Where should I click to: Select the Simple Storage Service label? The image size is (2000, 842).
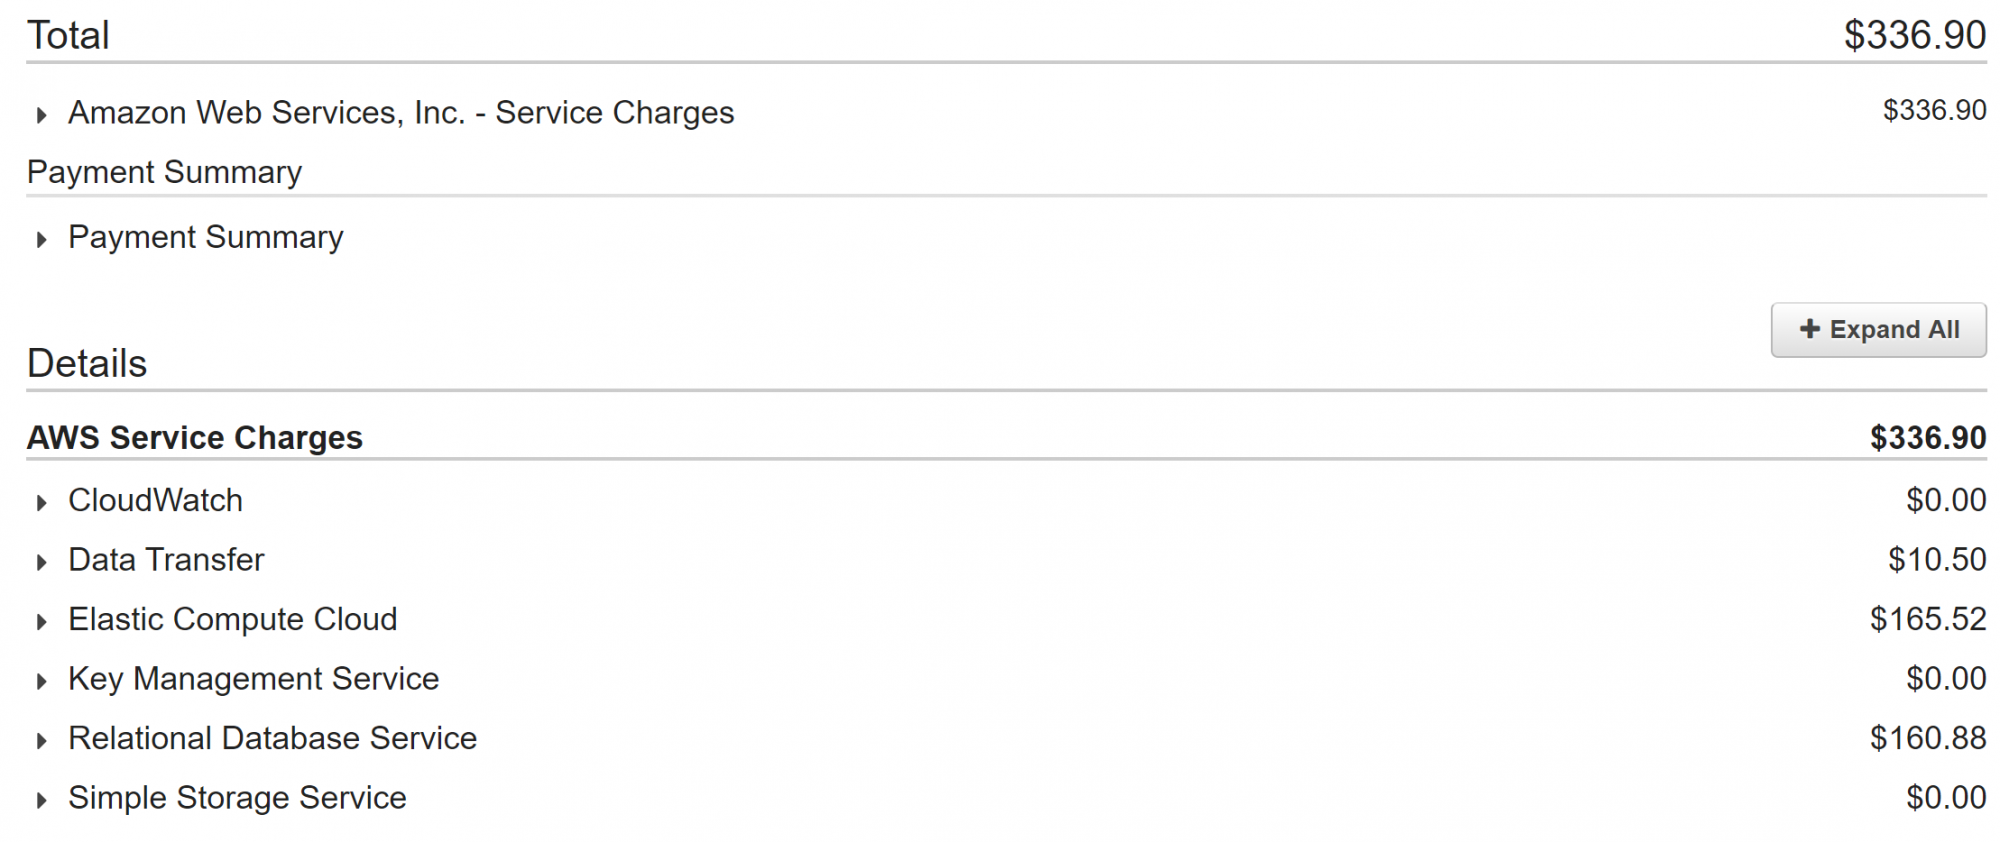237,798
